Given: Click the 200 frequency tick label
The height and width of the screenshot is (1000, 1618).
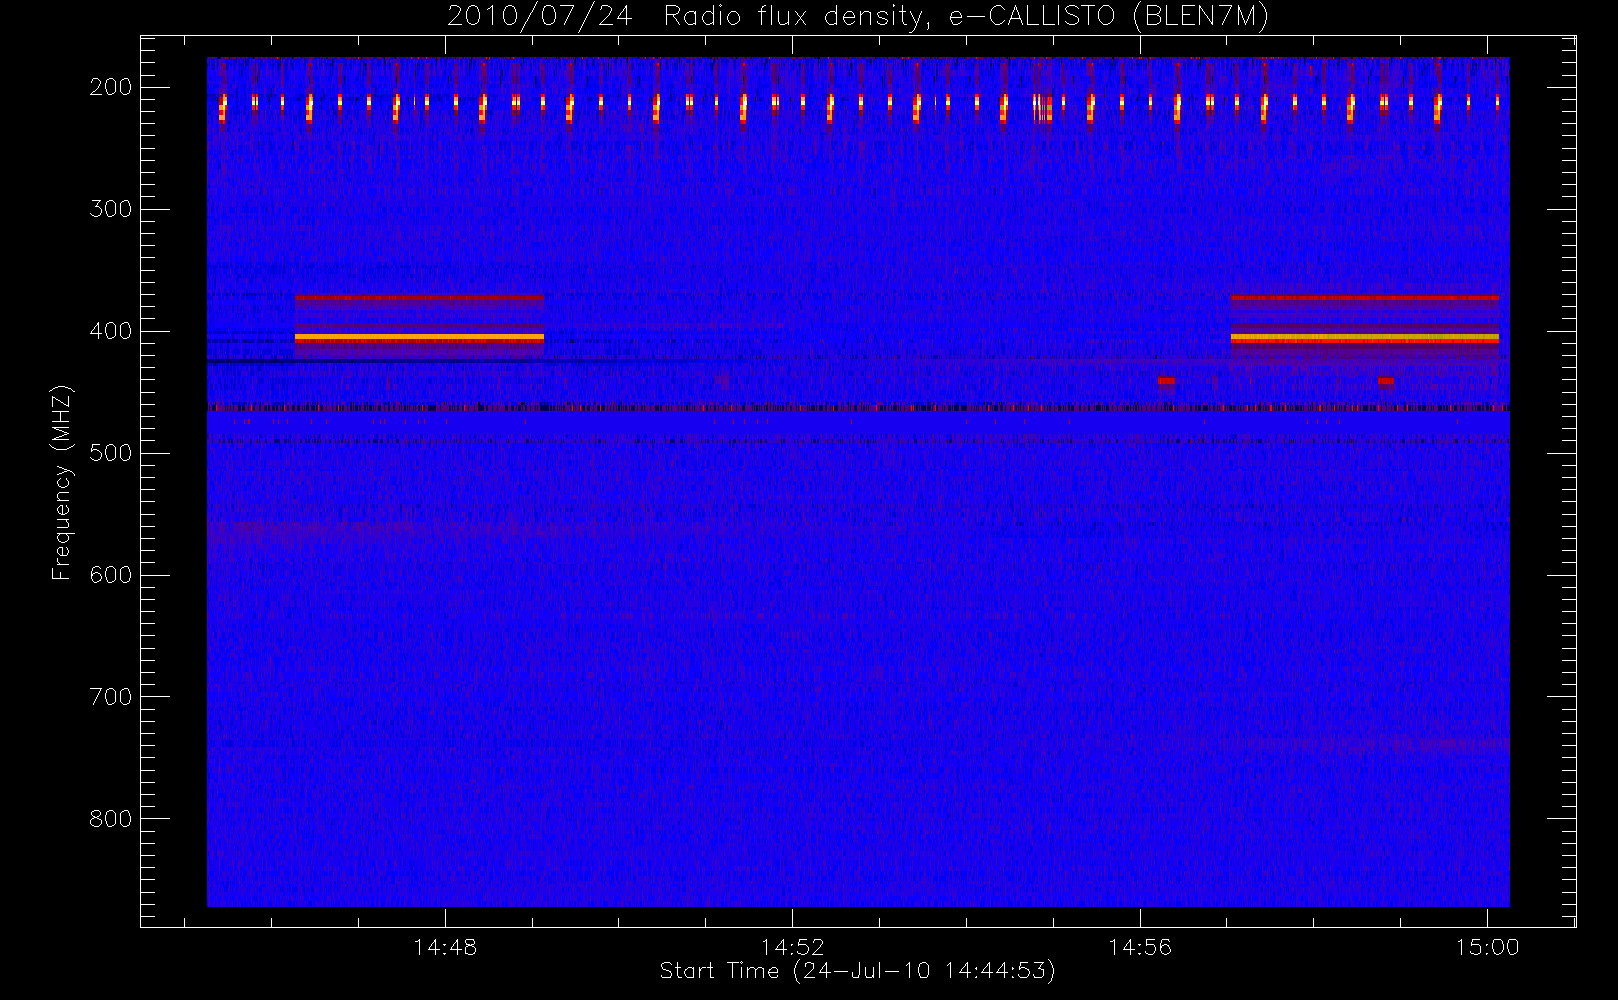Looking at the screenshot, I should click(x=110, y=87).
